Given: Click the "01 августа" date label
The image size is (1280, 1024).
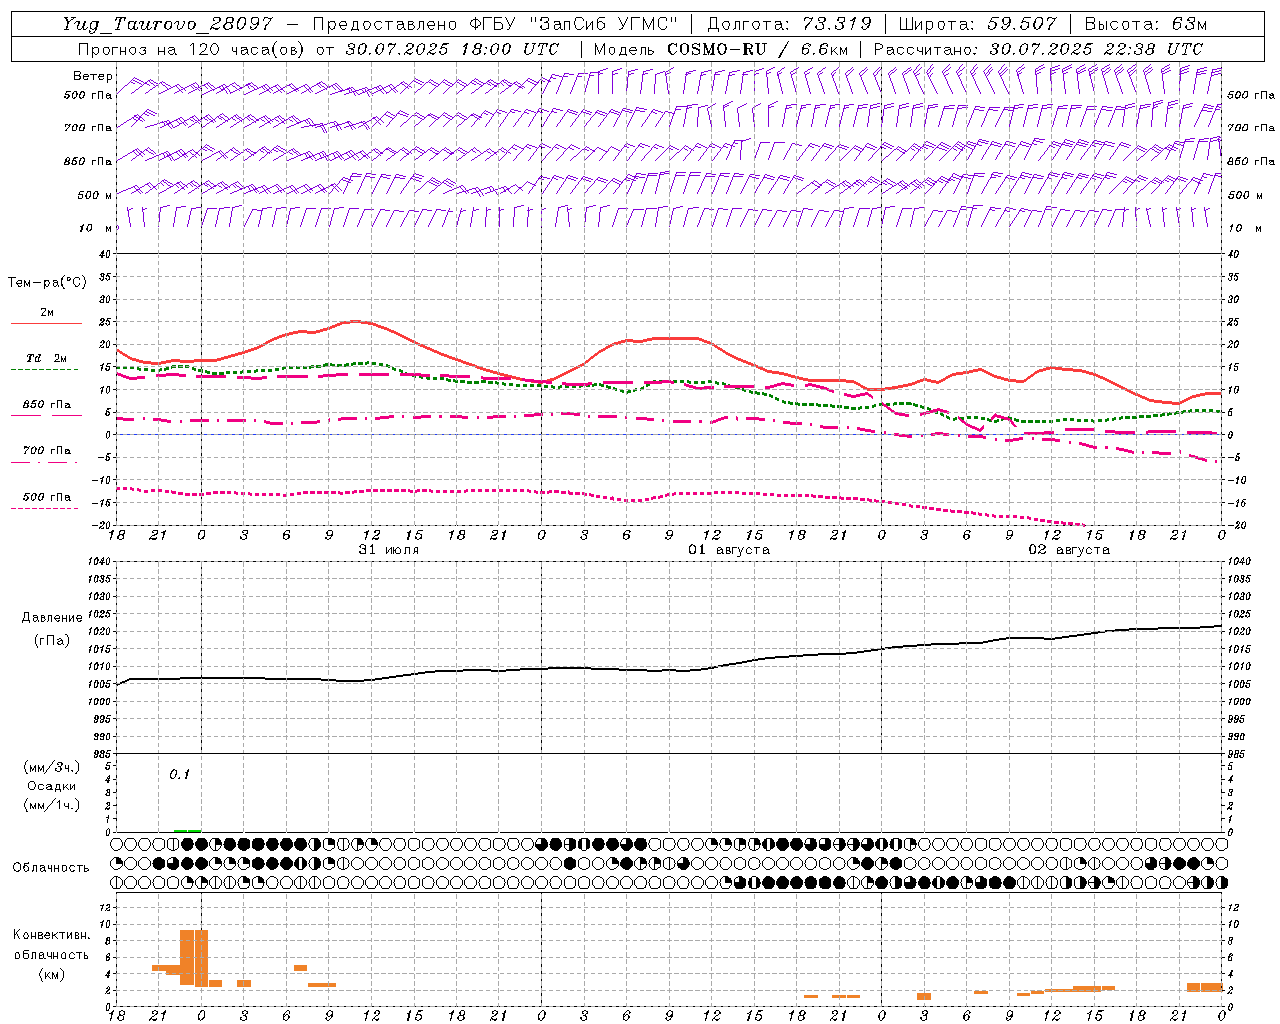Looking at the screenshot, I should [x=728, y=550].
